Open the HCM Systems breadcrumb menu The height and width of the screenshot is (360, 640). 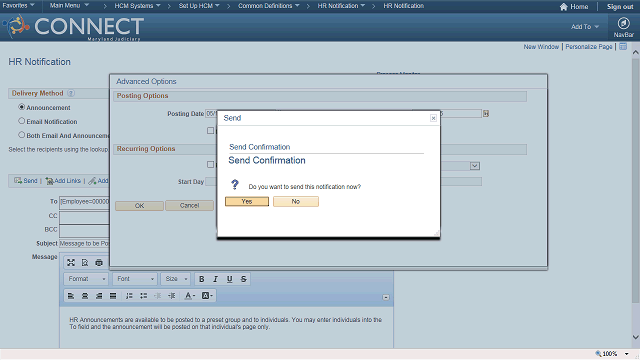138,6
